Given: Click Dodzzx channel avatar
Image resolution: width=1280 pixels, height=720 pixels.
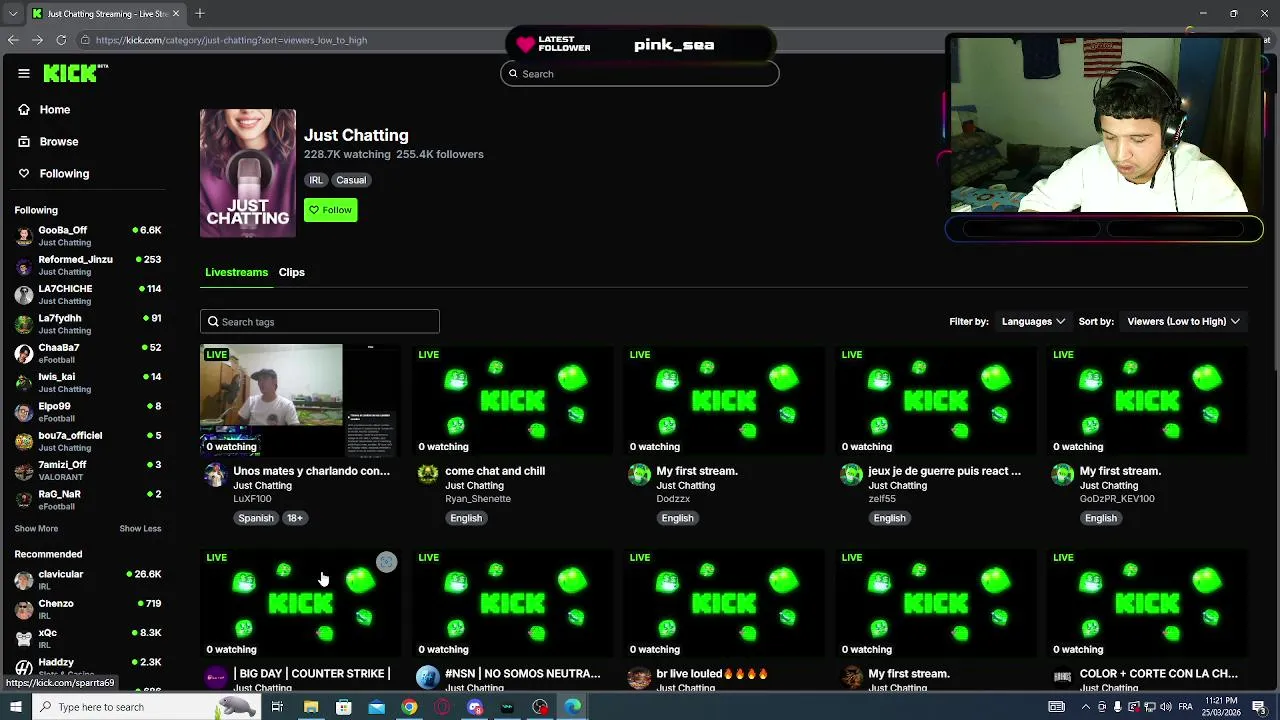Looking at the screenshot, I should (x=640, y=475).
